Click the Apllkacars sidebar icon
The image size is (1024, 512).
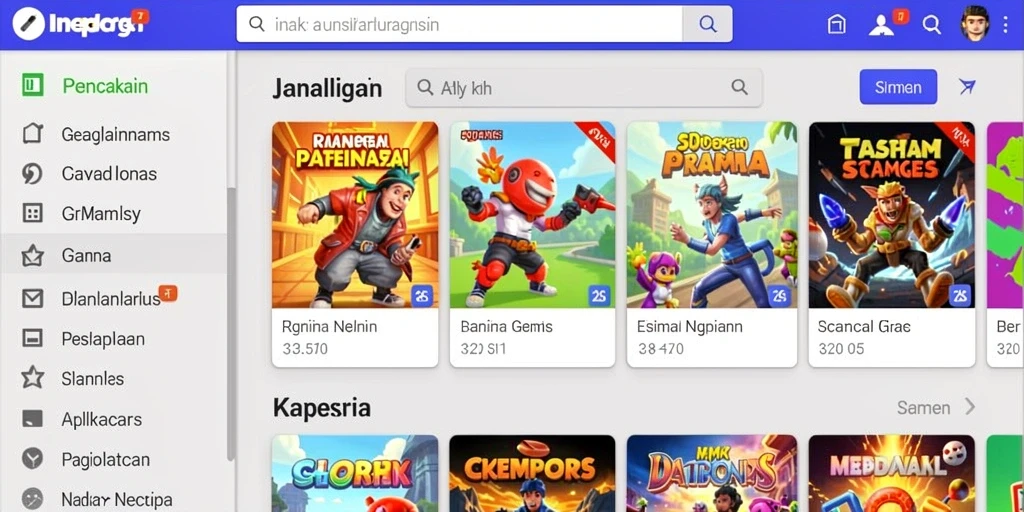[32, 419]
